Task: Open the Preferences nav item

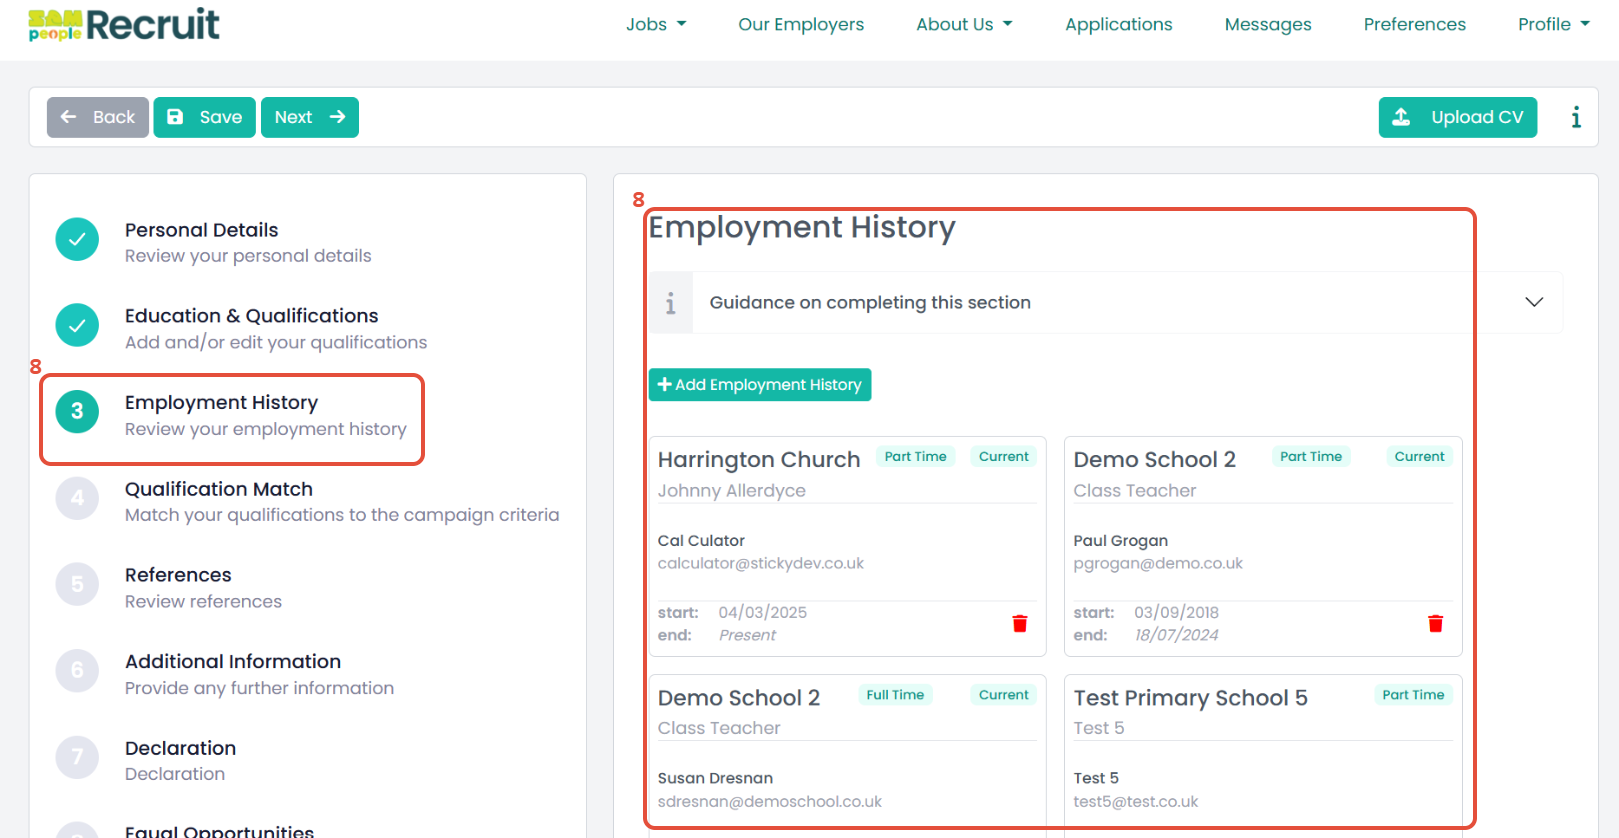Action: click(x=1414, y=25)
